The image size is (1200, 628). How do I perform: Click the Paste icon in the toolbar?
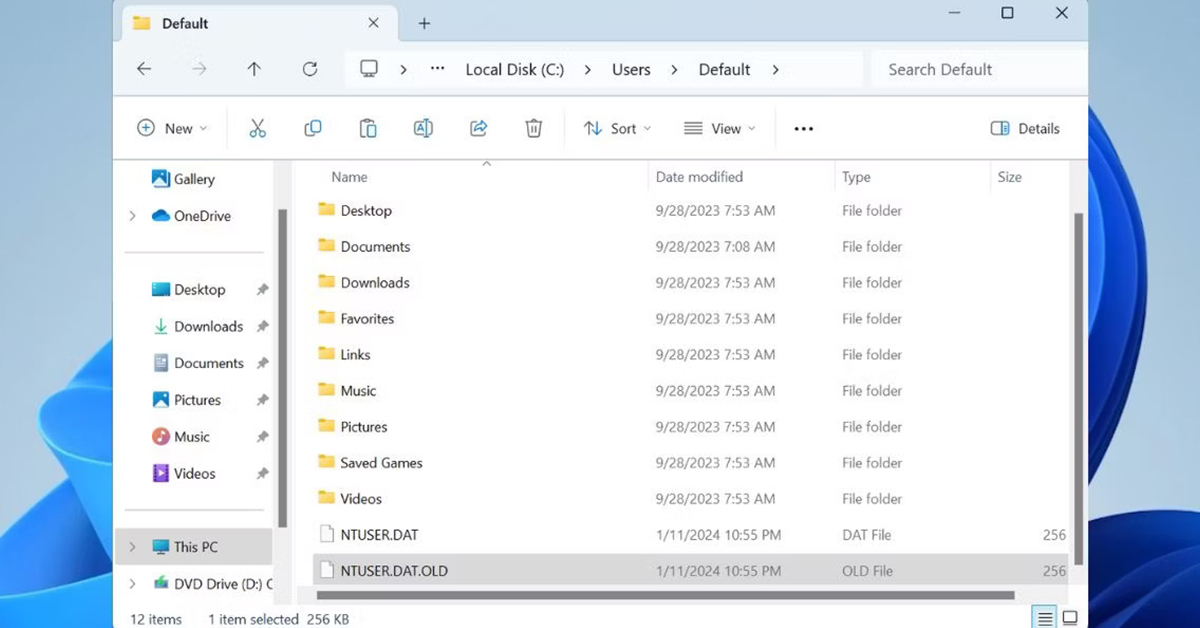[367, 128]
